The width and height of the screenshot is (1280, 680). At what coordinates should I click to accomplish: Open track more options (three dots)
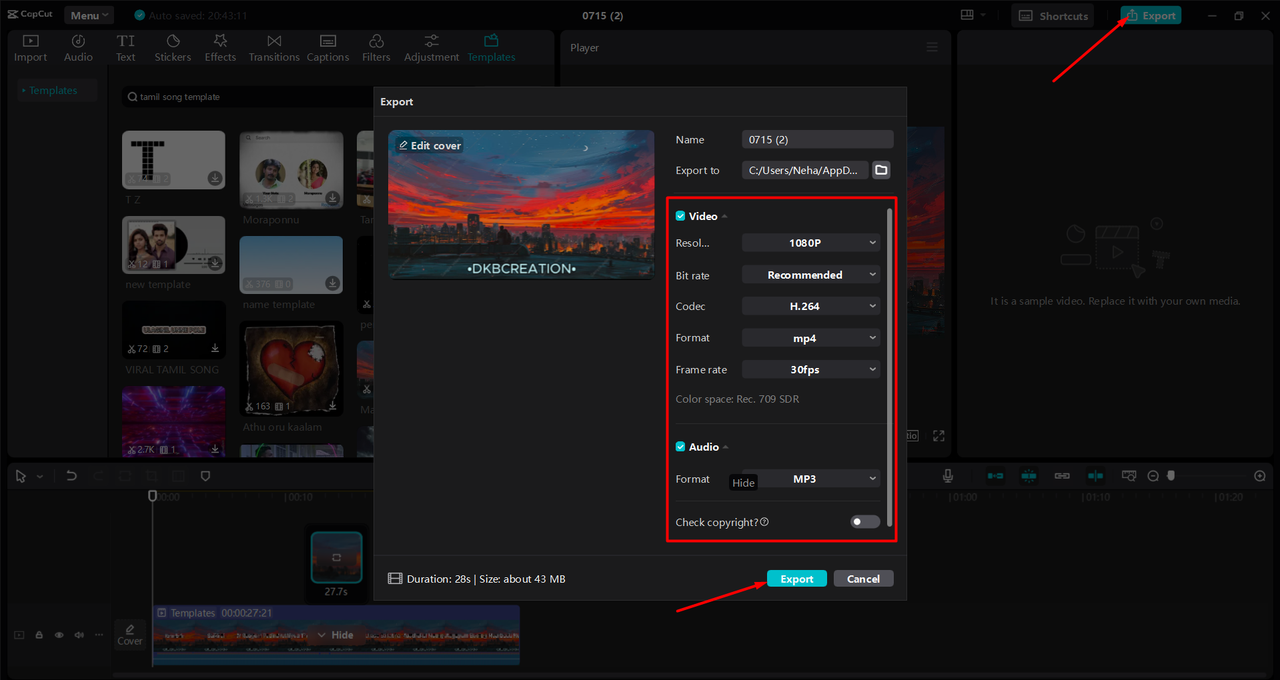point(98,635)
